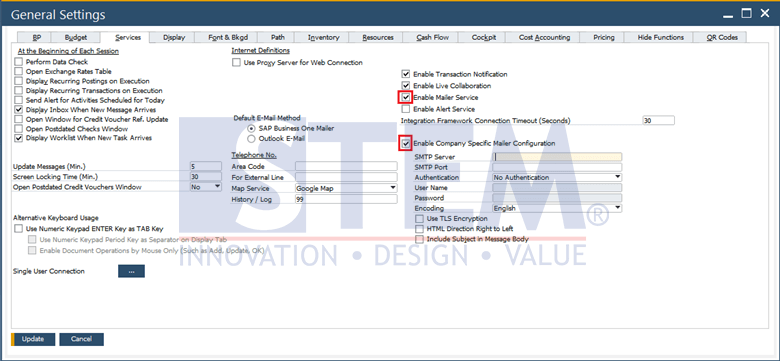This screenshot has width=780, height=361.
Task: Click the Area Code field
Action: tap(346, 167)
